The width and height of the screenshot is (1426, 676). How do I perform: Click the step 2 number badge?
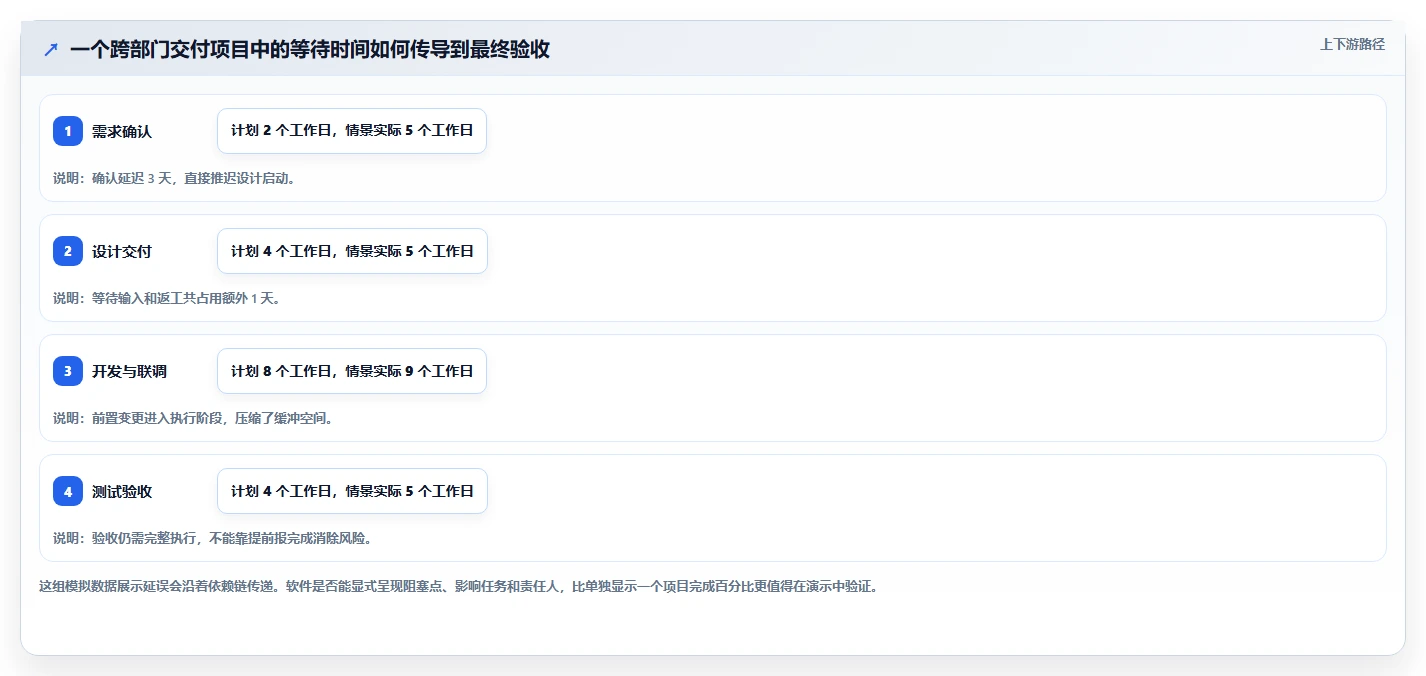pyautogui.click(x=68, y=251)
